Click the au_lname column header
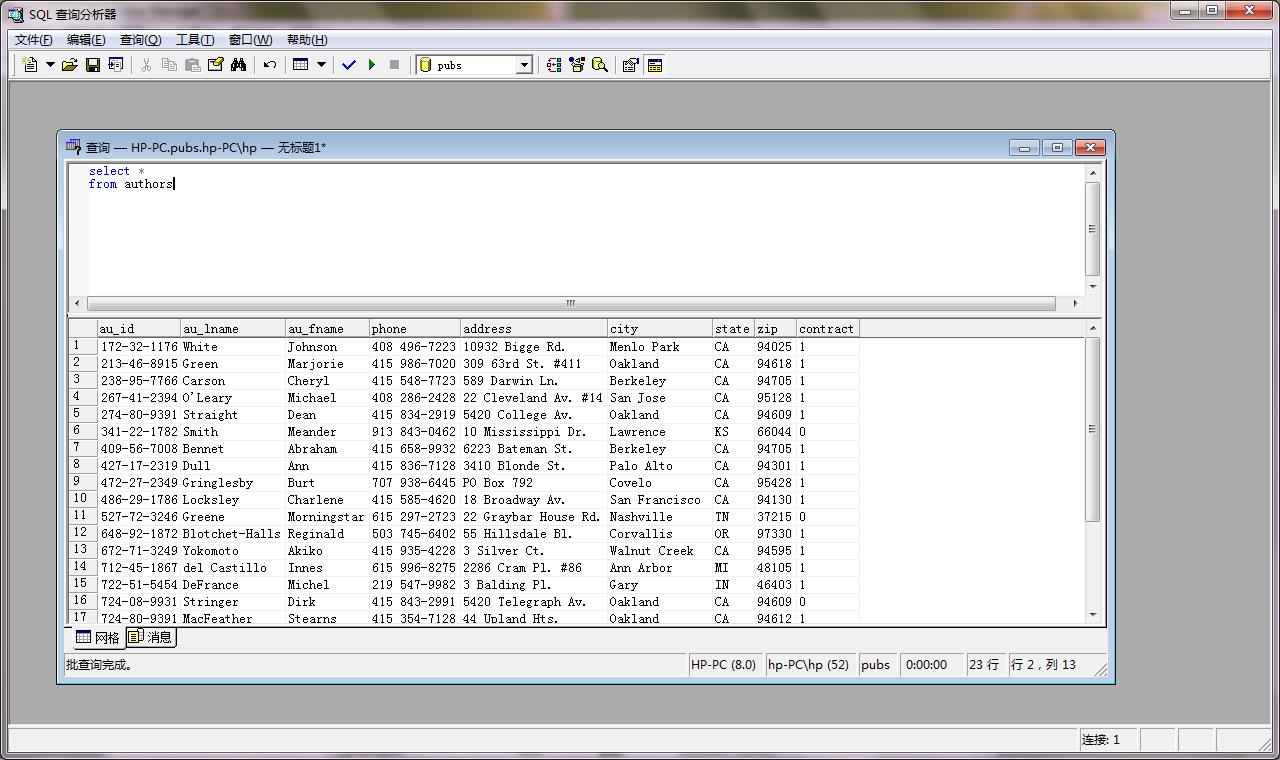Viewport: 1280px width, 760px height. click(232, 329)
